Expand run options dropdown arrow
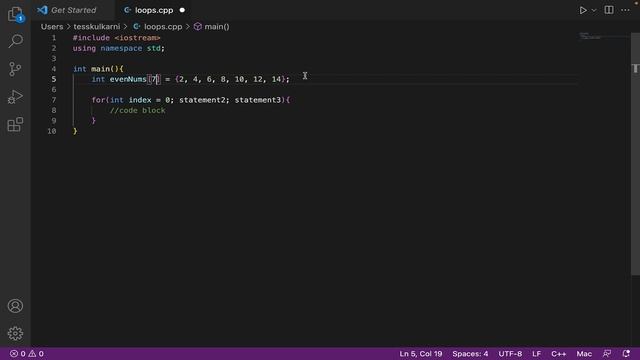The image size is (640, 360). coord(594,10)
